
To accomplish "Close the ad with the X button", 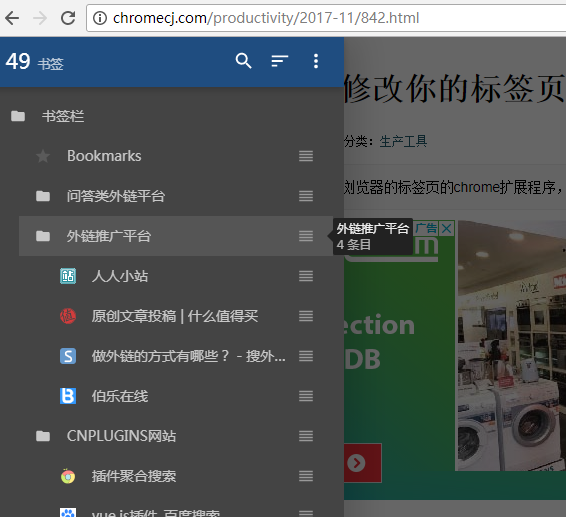I will pyautogui.click(x=447, y=229).
